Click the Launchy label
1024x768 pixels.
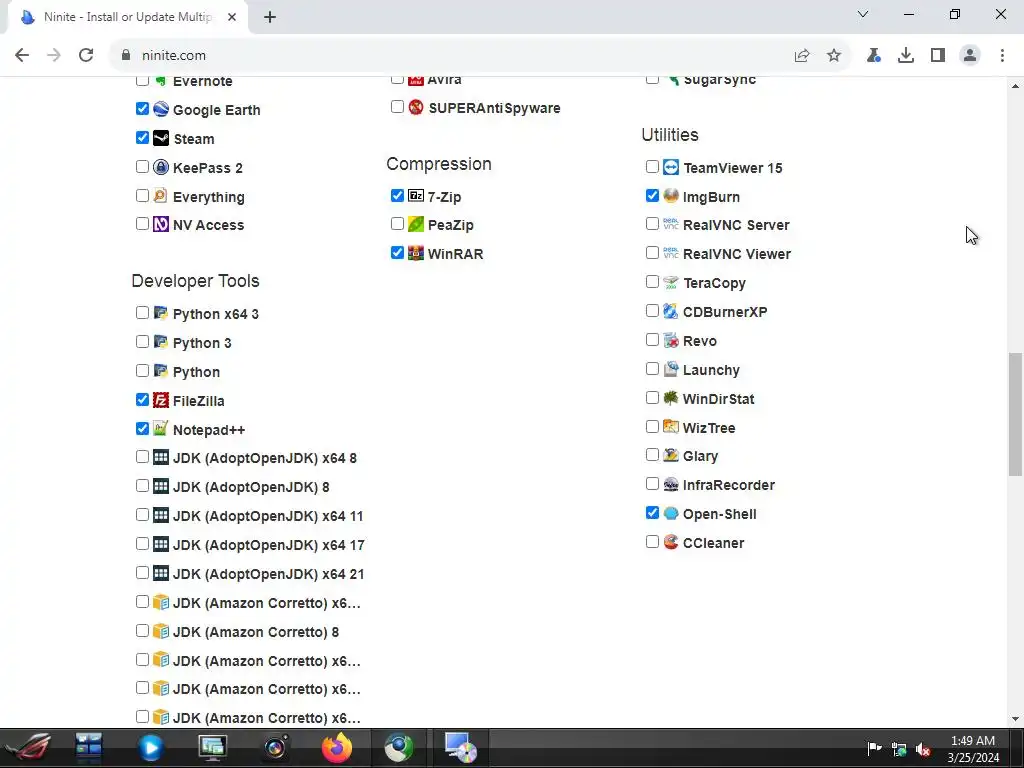coord(711,370)
